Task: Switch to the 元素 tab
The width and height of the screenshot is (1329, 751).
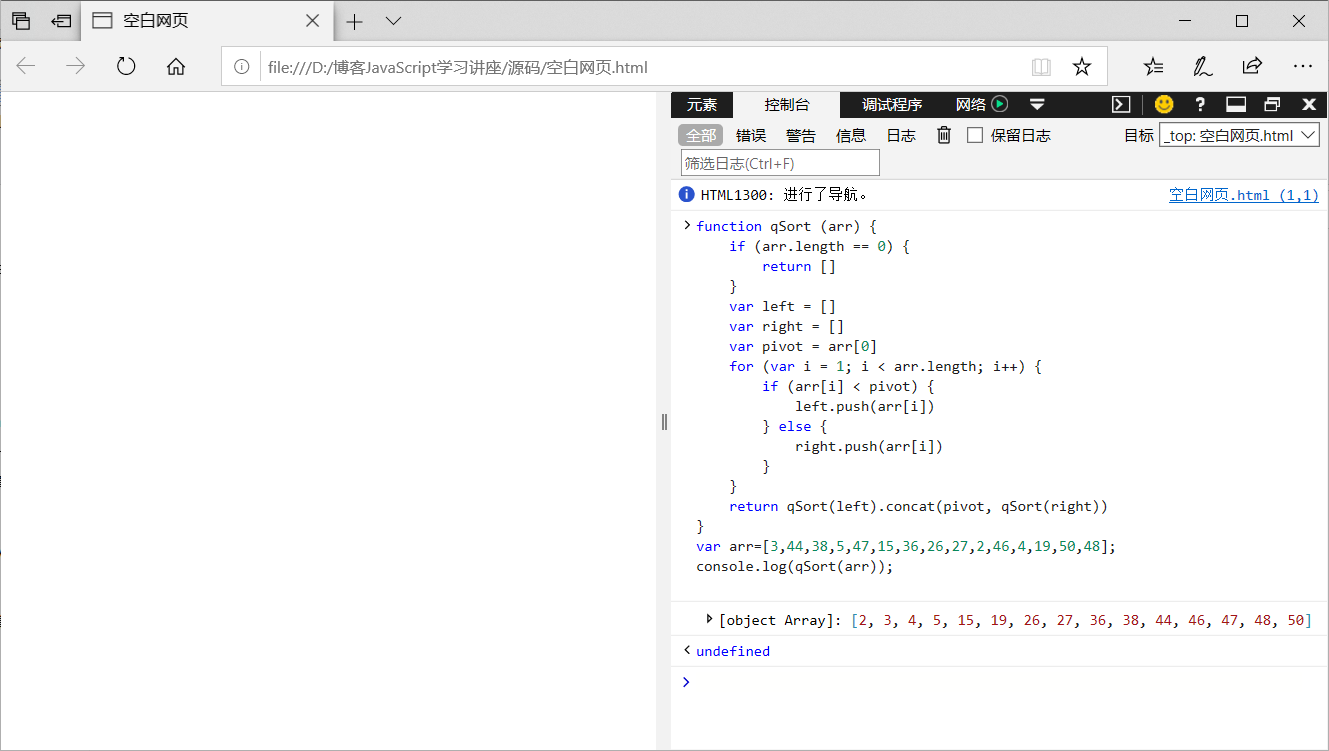Action: (702, 104)
